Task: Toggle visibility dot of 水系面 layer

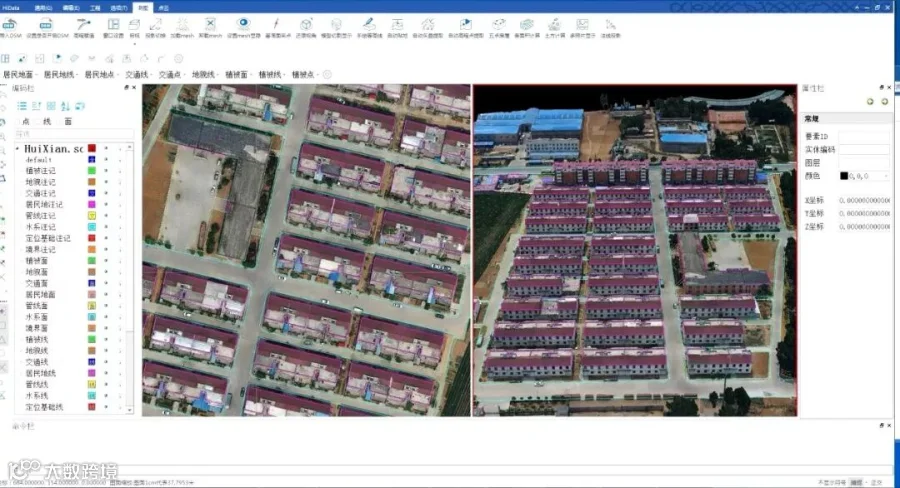Action: (x=106, y=317)
